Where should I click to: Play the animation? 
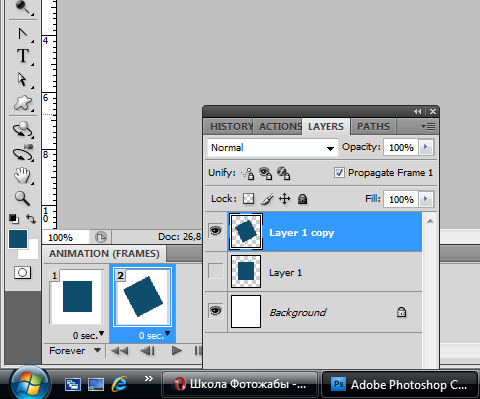[x=177, y=351]
